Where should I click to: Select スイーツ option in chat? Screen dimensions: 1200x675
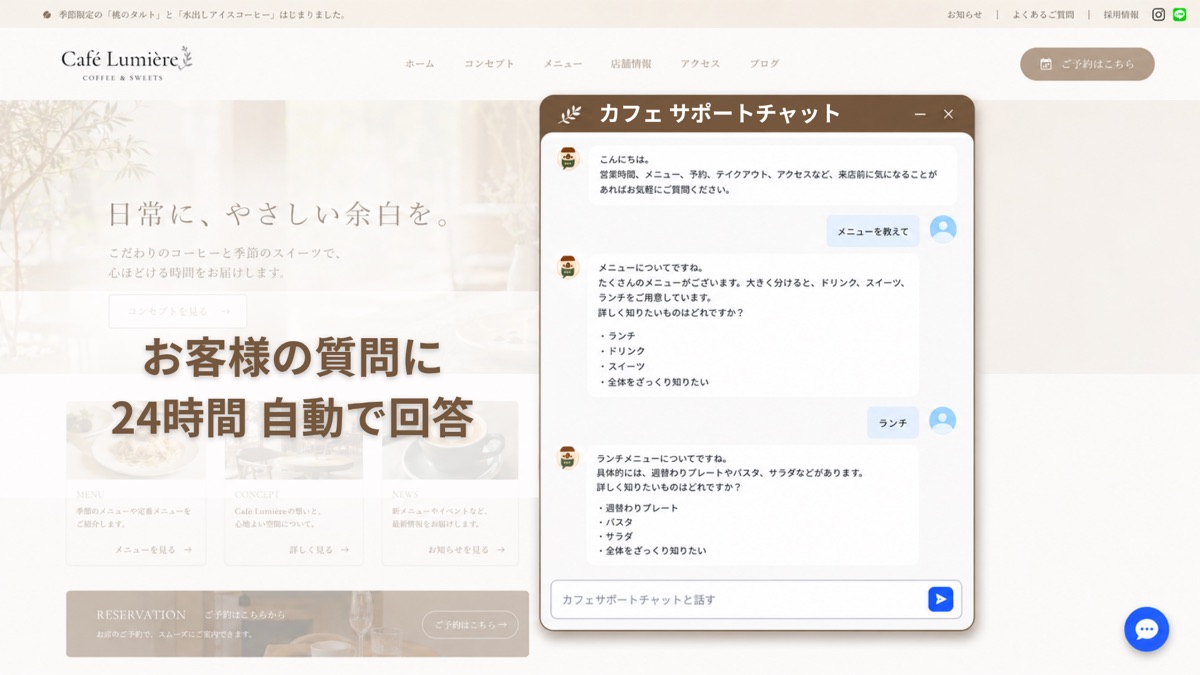(622, 367)
